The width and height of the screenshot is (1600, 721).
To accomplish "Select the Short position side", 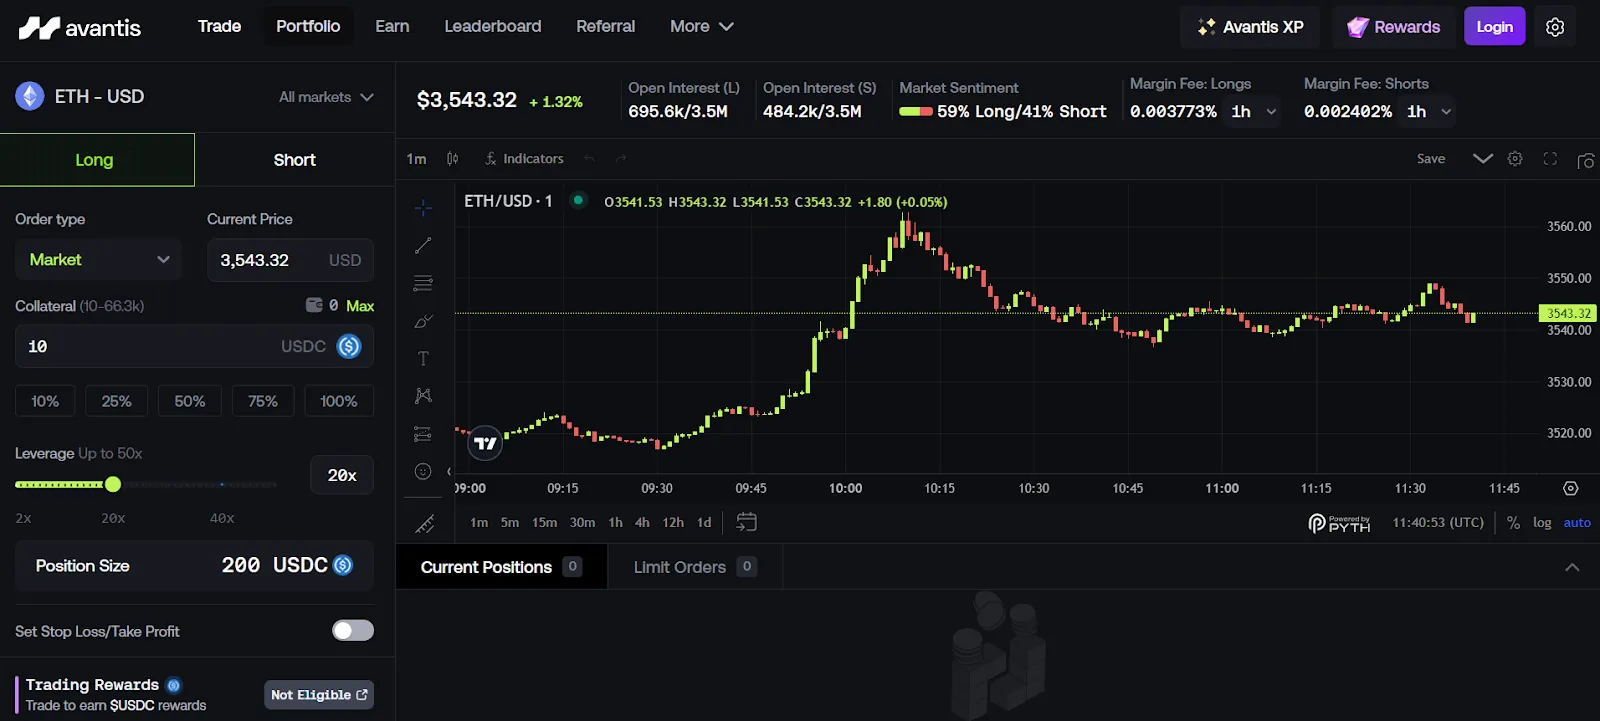I will coord(295,160).
